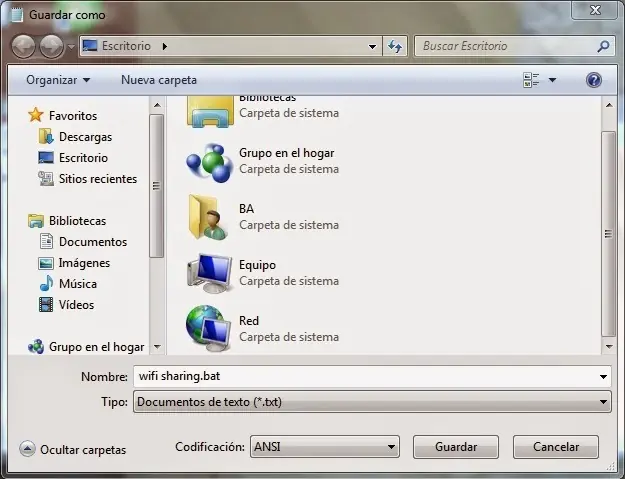This screenshot has height=479, width=625.
Task: Click the Guardar button
Action: (x=456, y=447)
